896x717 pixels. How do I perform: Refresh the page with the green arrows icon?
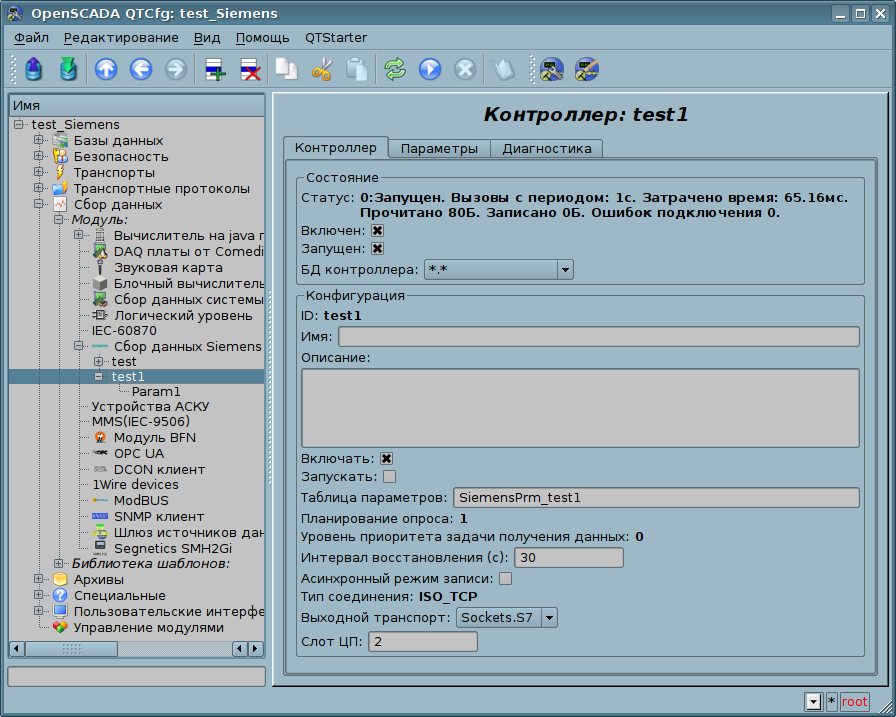[x=395, y=69]
